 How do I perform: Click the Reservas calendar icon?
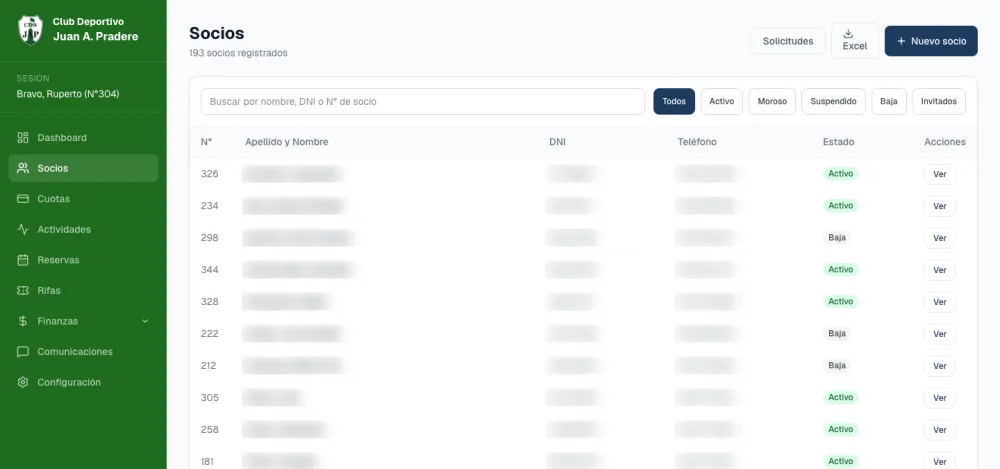[x=23, y=260]
